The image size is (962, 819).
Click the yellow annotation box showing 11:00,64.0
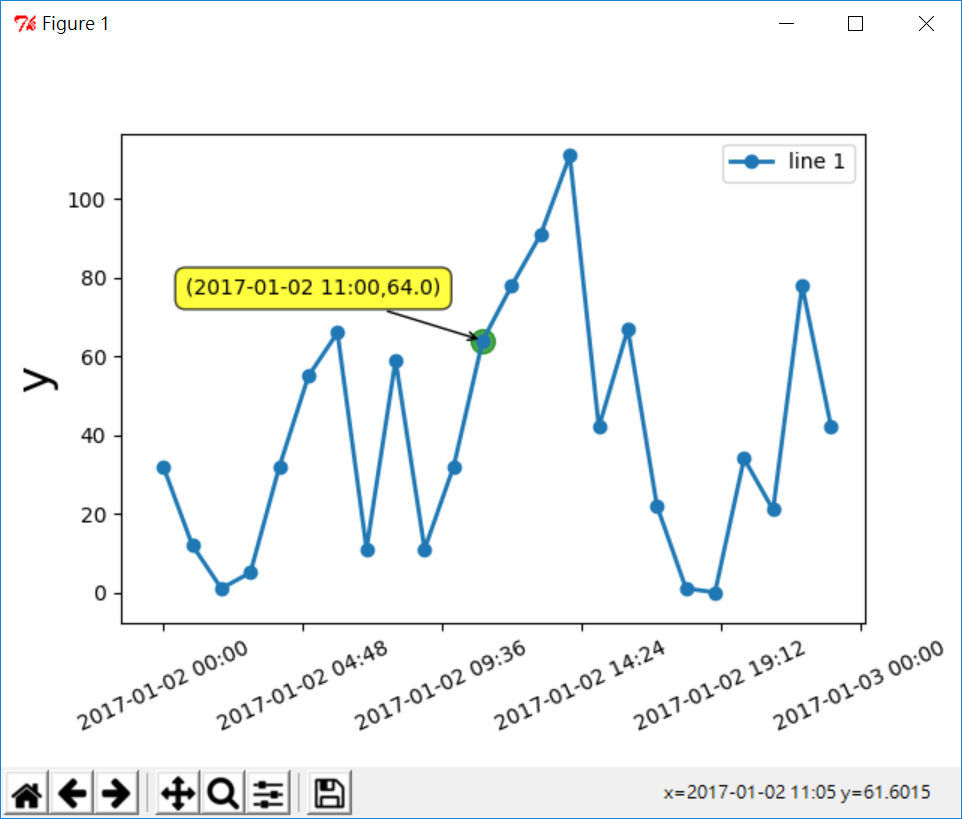coord(313,288)
